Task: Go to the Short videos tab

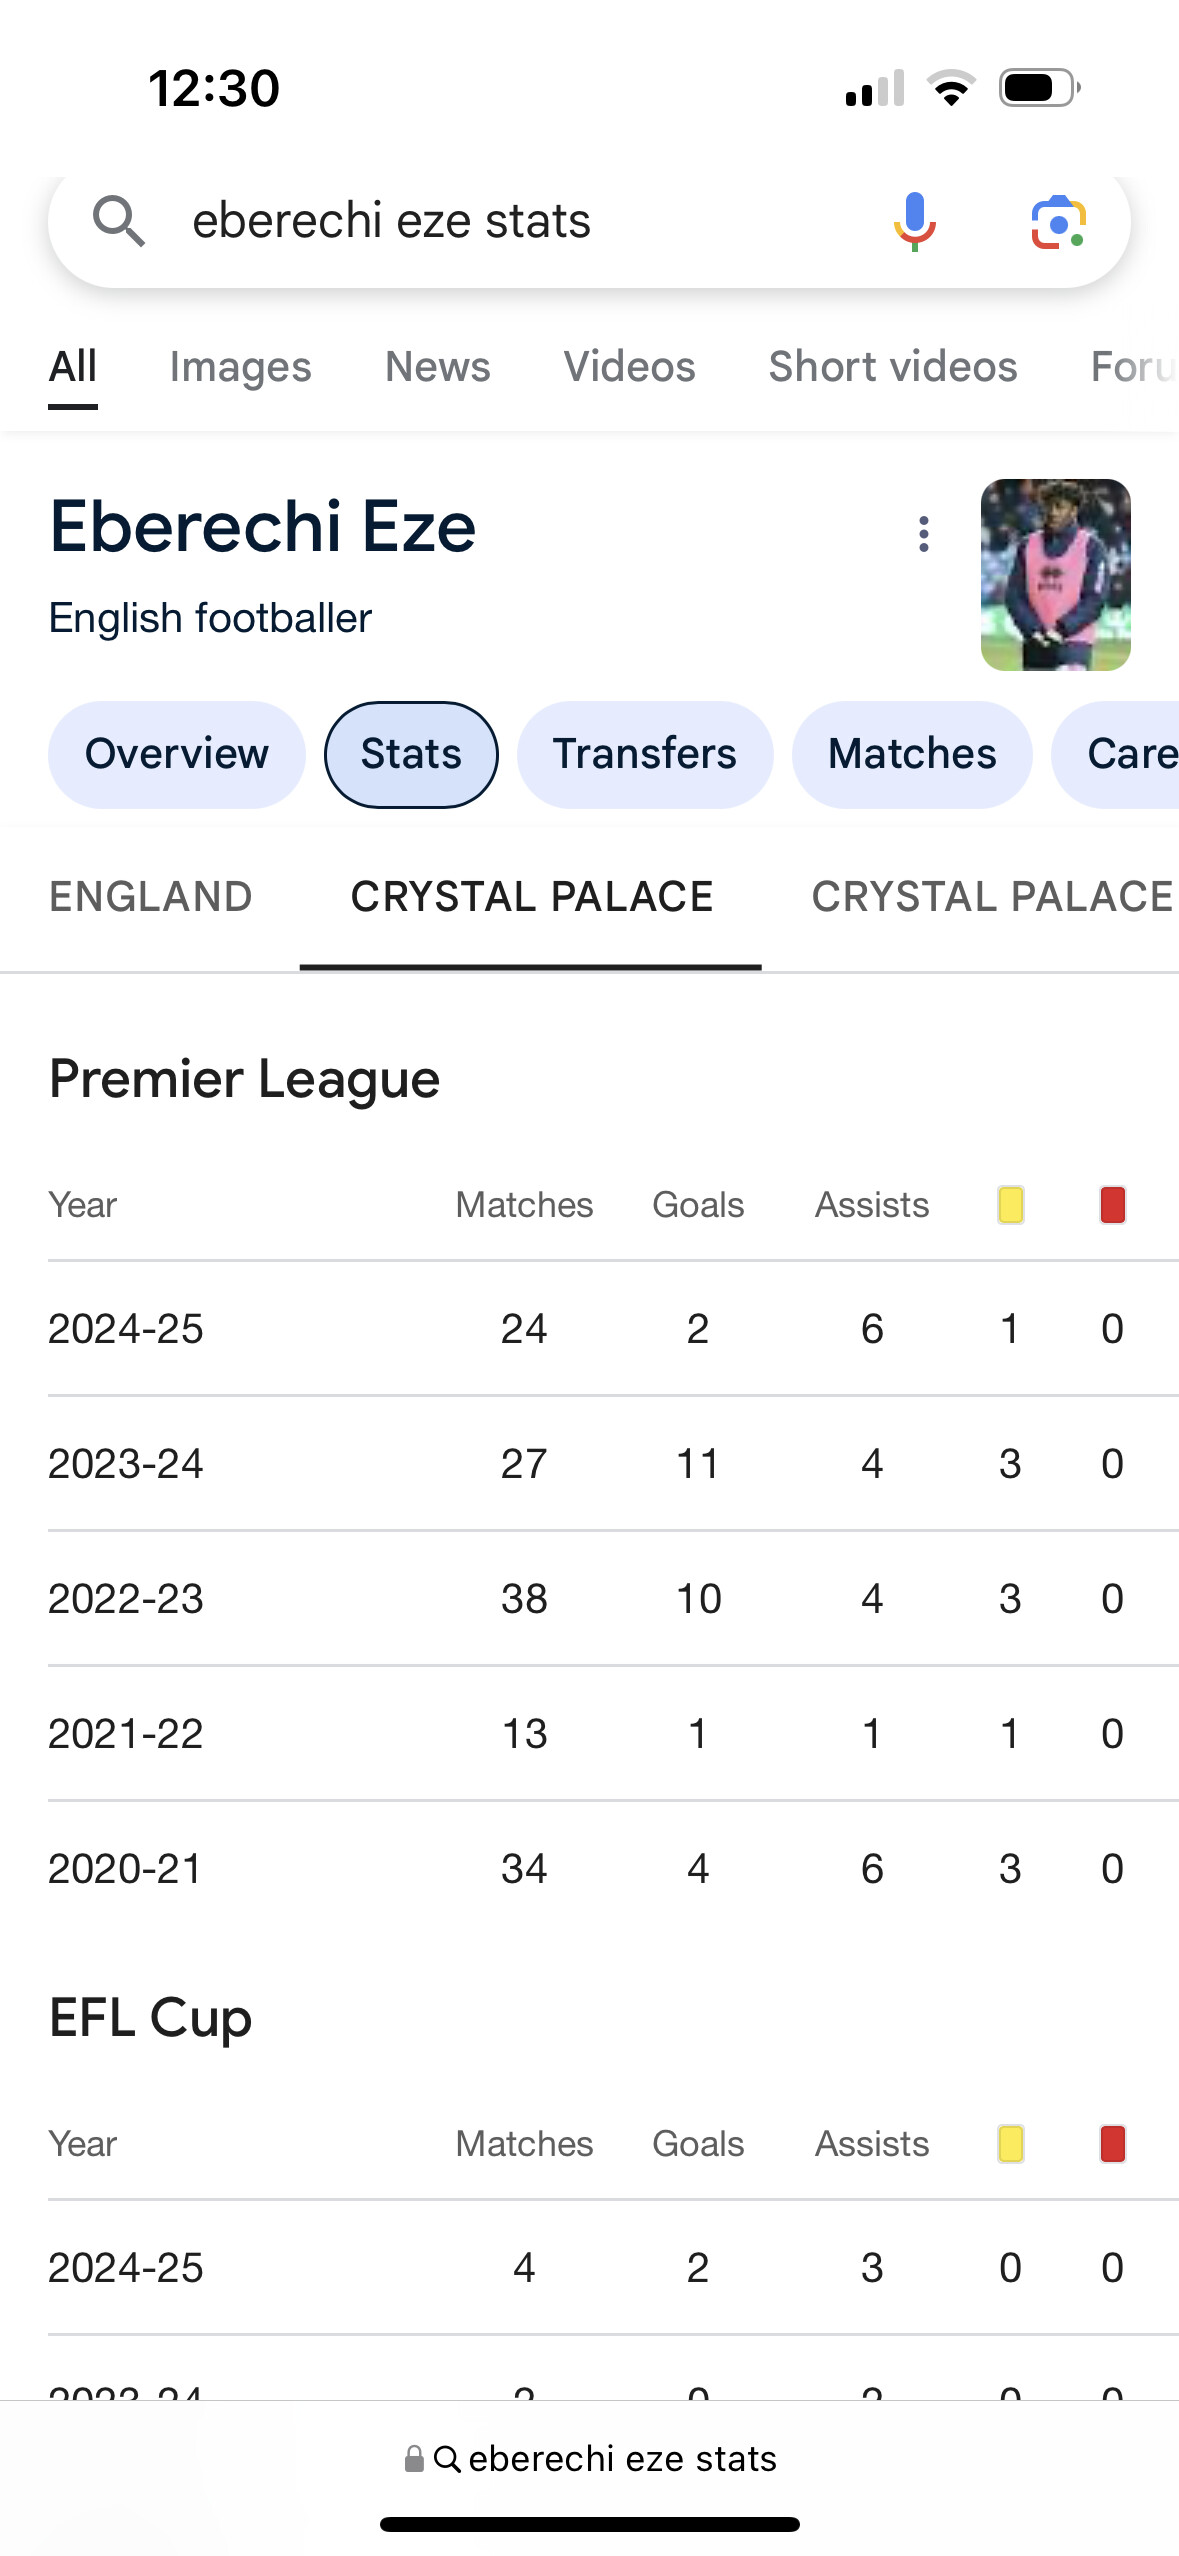Action: tap(892, 367)
